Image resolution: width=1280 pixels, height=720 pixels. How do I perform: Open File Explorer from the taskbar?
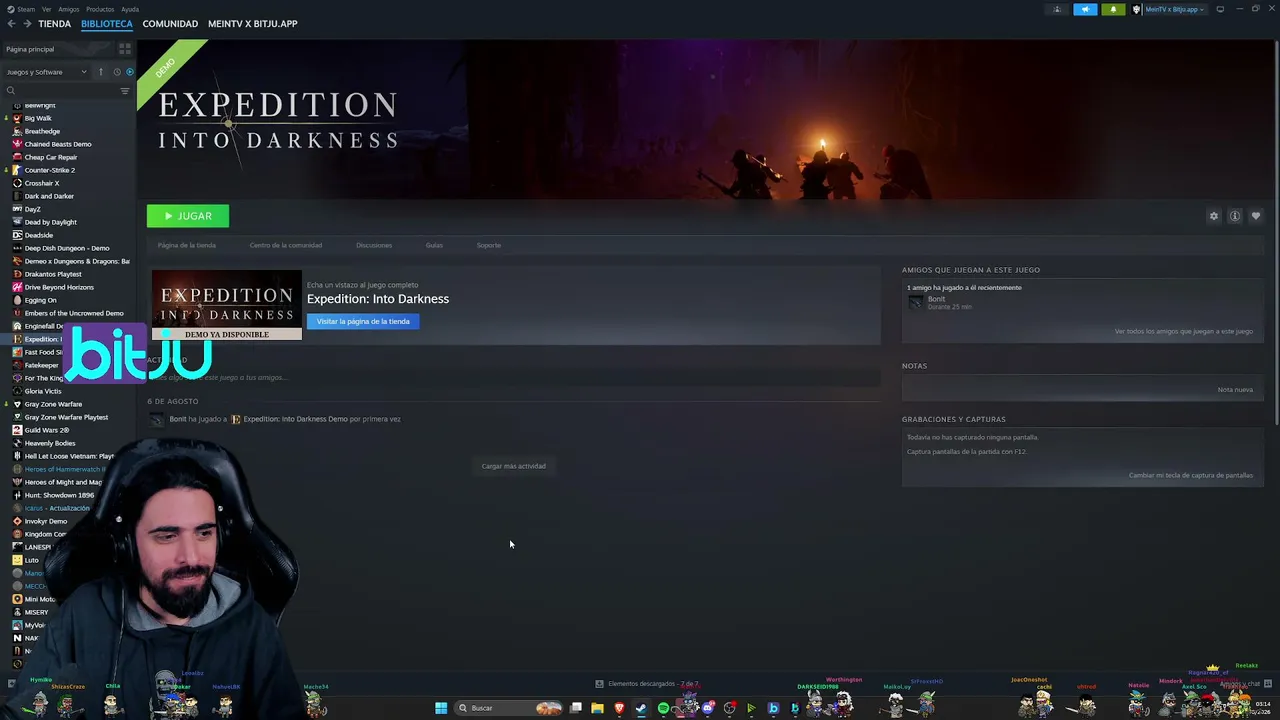point(597,708)
